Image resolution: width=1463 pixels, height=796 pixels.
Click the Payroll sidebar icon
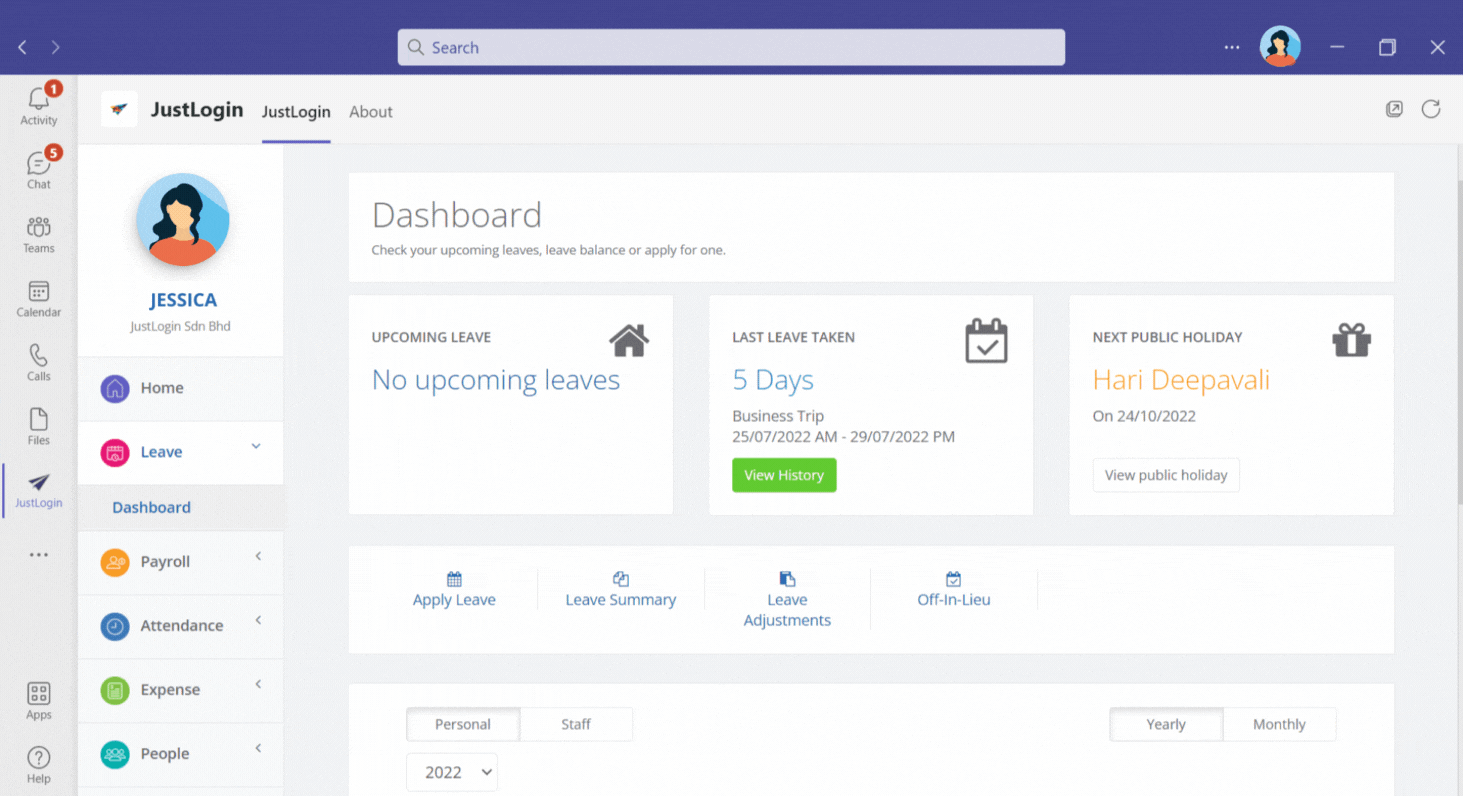point(115,562)
